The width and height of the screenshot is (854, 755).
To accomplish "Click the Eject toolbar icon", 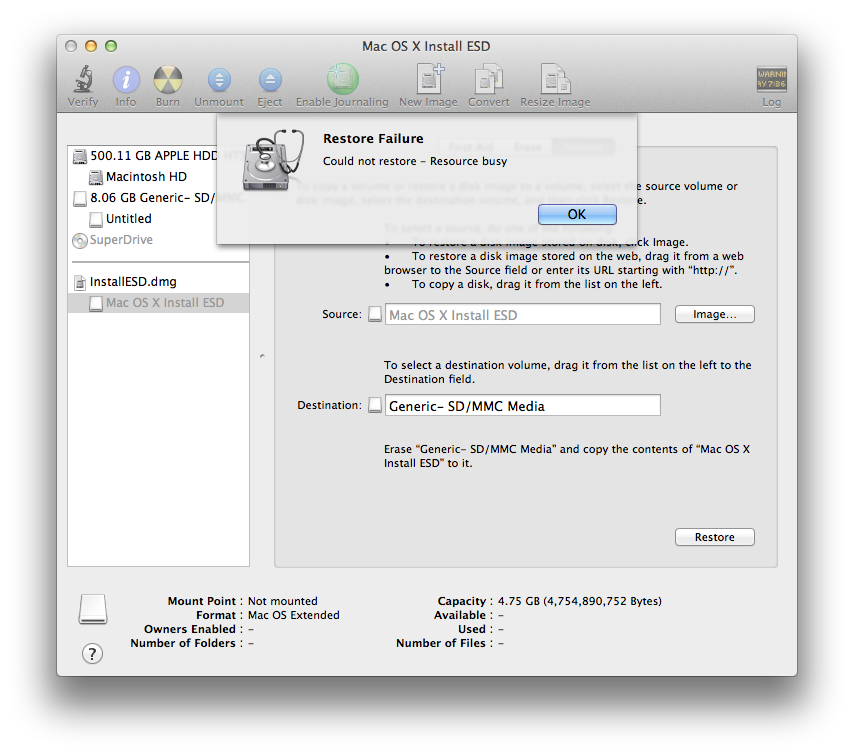I will click(x=270, y=80).
